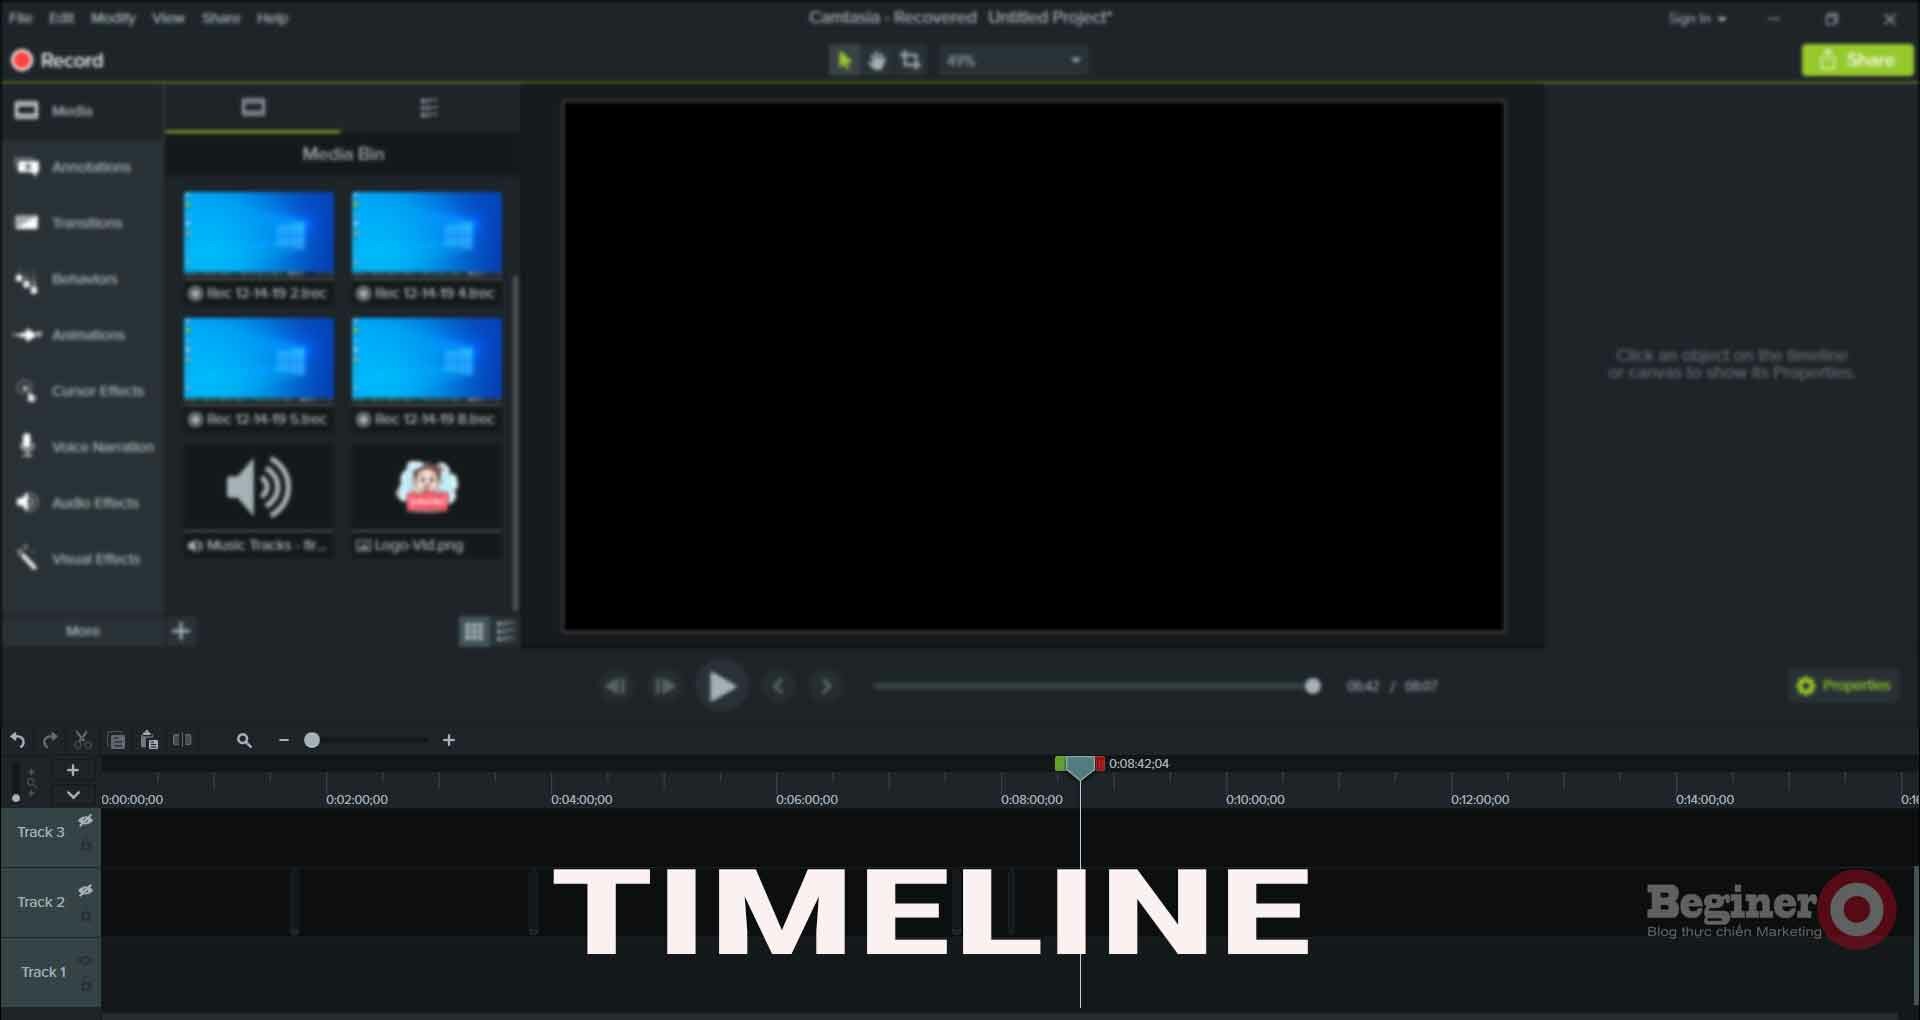
Task: Select the Cut tool in the timeline toolbar
Action: coord(82,740)
